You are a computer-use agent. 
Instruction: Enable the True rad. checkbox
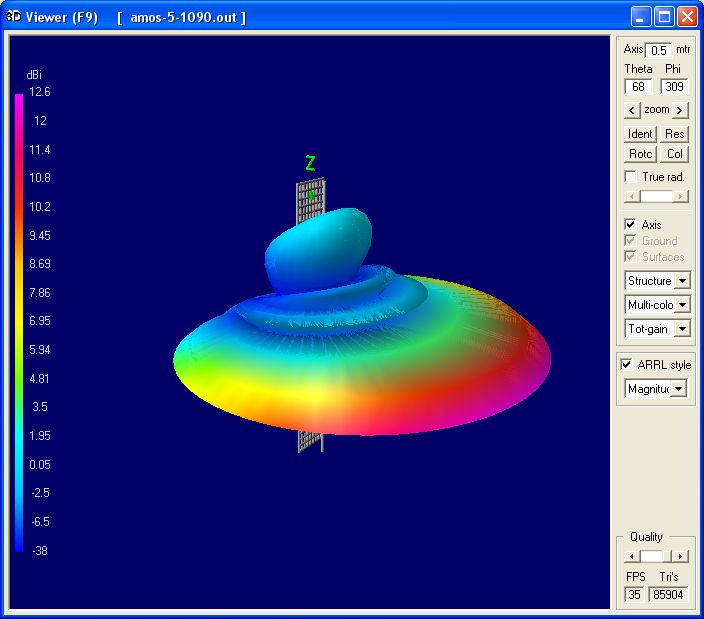[x=630, y=177]
